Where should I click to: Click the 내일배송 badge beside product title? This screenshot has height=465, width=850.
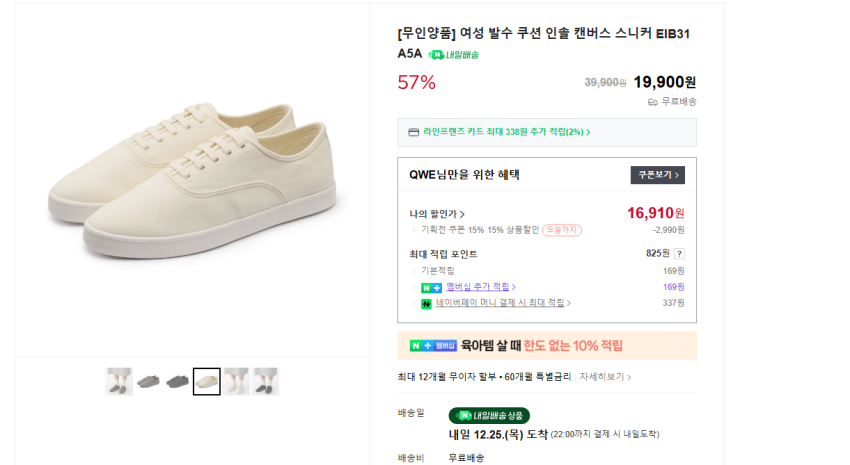point(453,55)
